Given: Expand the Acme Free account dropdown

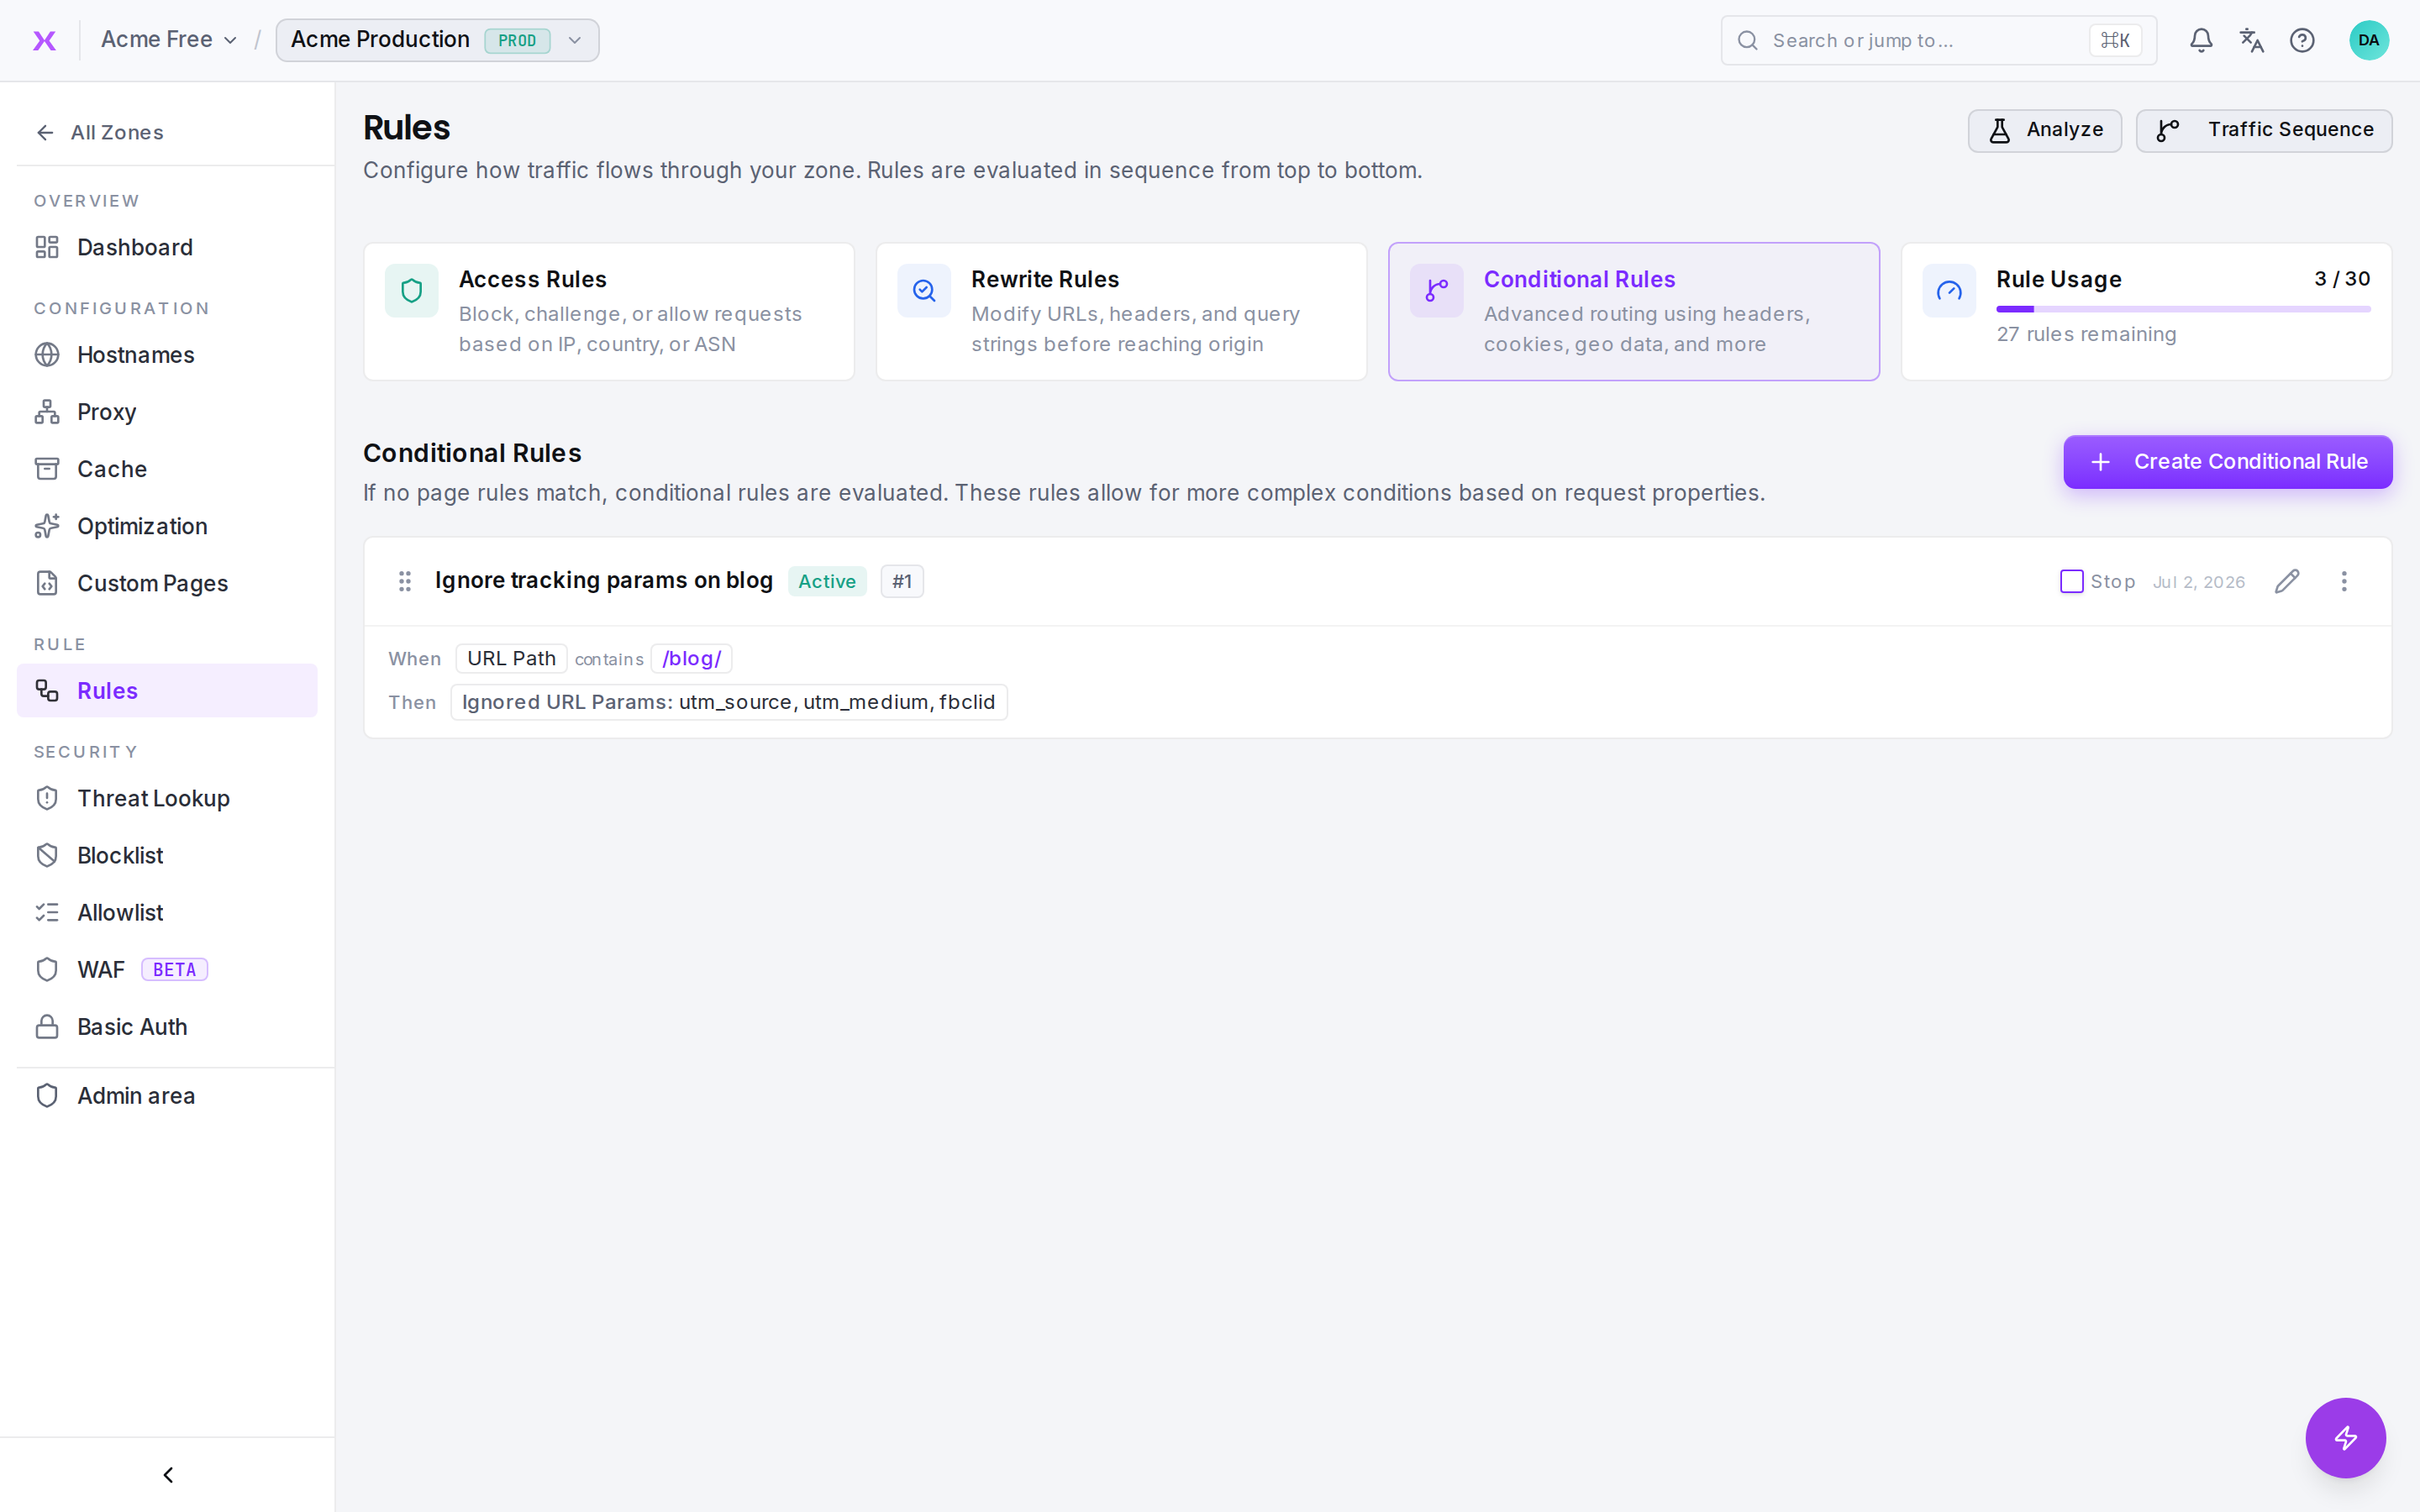Looking at the screenshot, I should click(x=168, y=40).
